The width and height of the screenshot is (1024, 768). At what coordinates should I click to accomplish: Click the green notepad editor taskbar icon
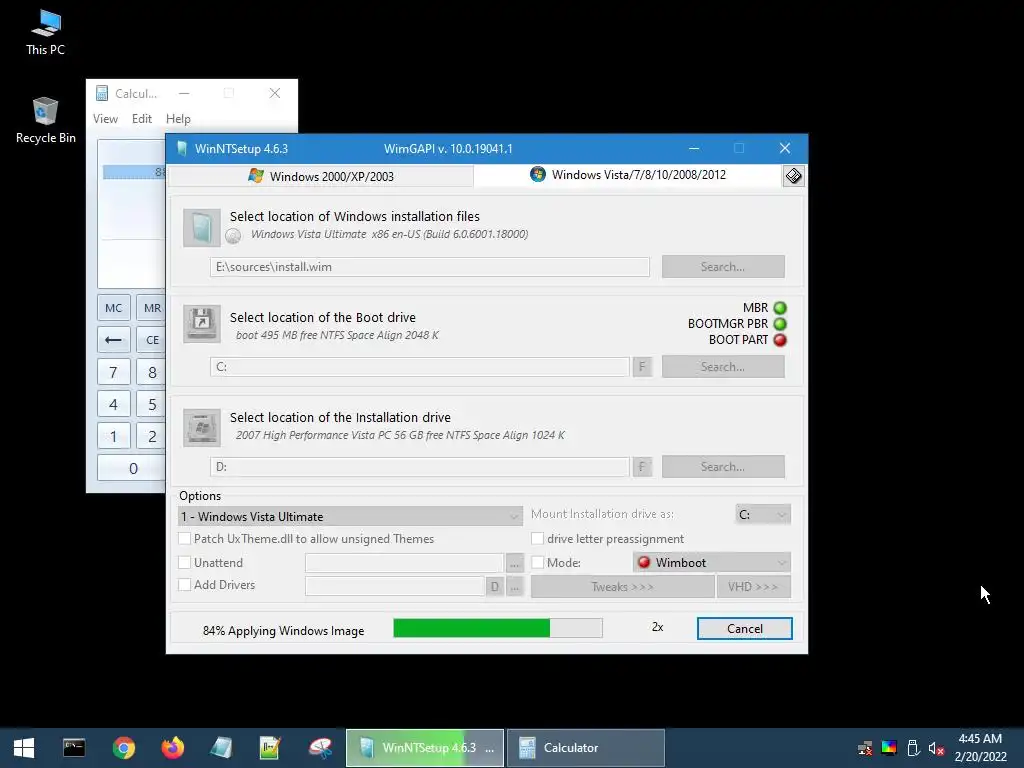coord(270,748)
